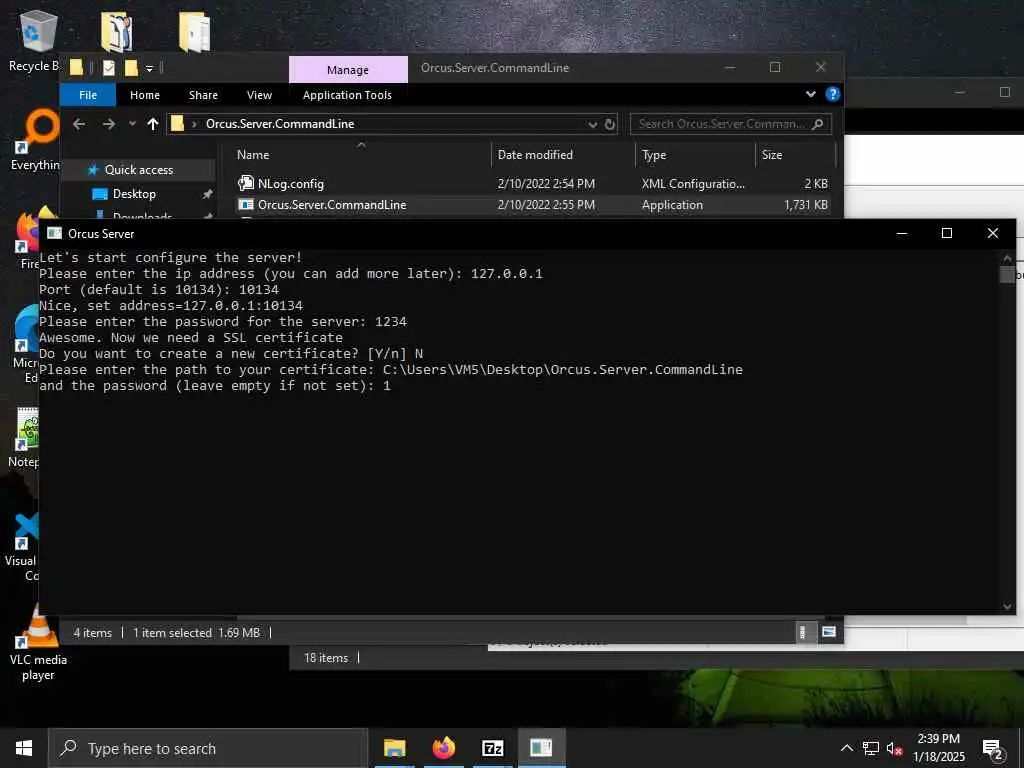Open the Visual Studio Code desktop shortcut

point(25,547)
